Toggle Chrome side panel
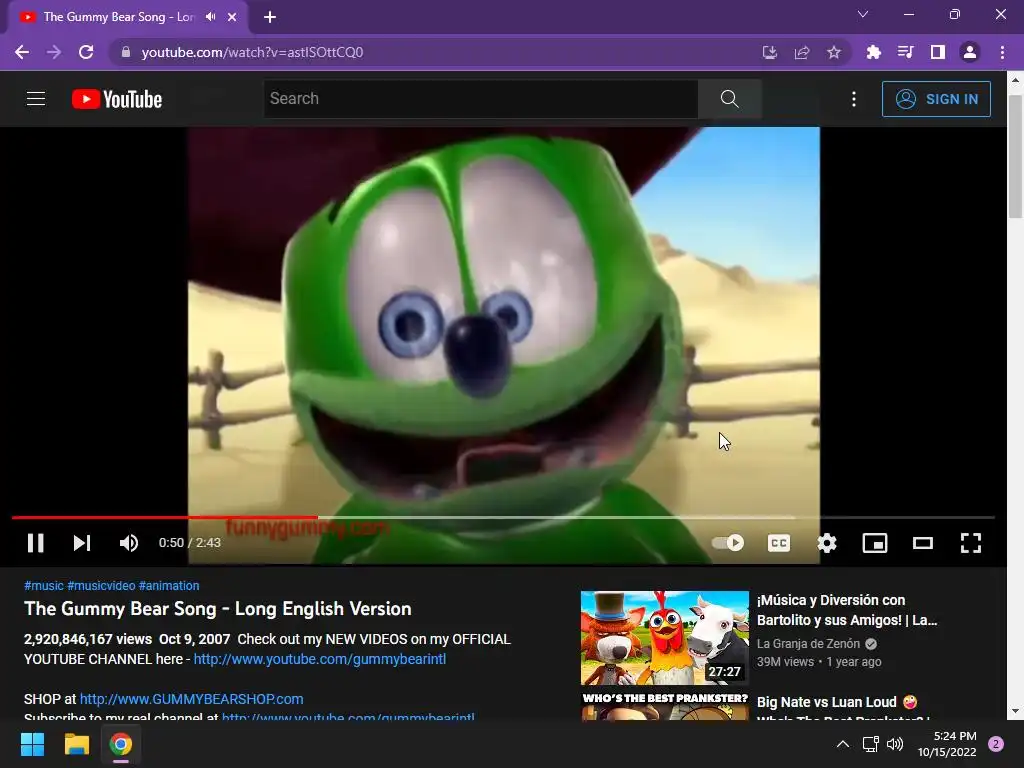 click(x=938, y=52)
